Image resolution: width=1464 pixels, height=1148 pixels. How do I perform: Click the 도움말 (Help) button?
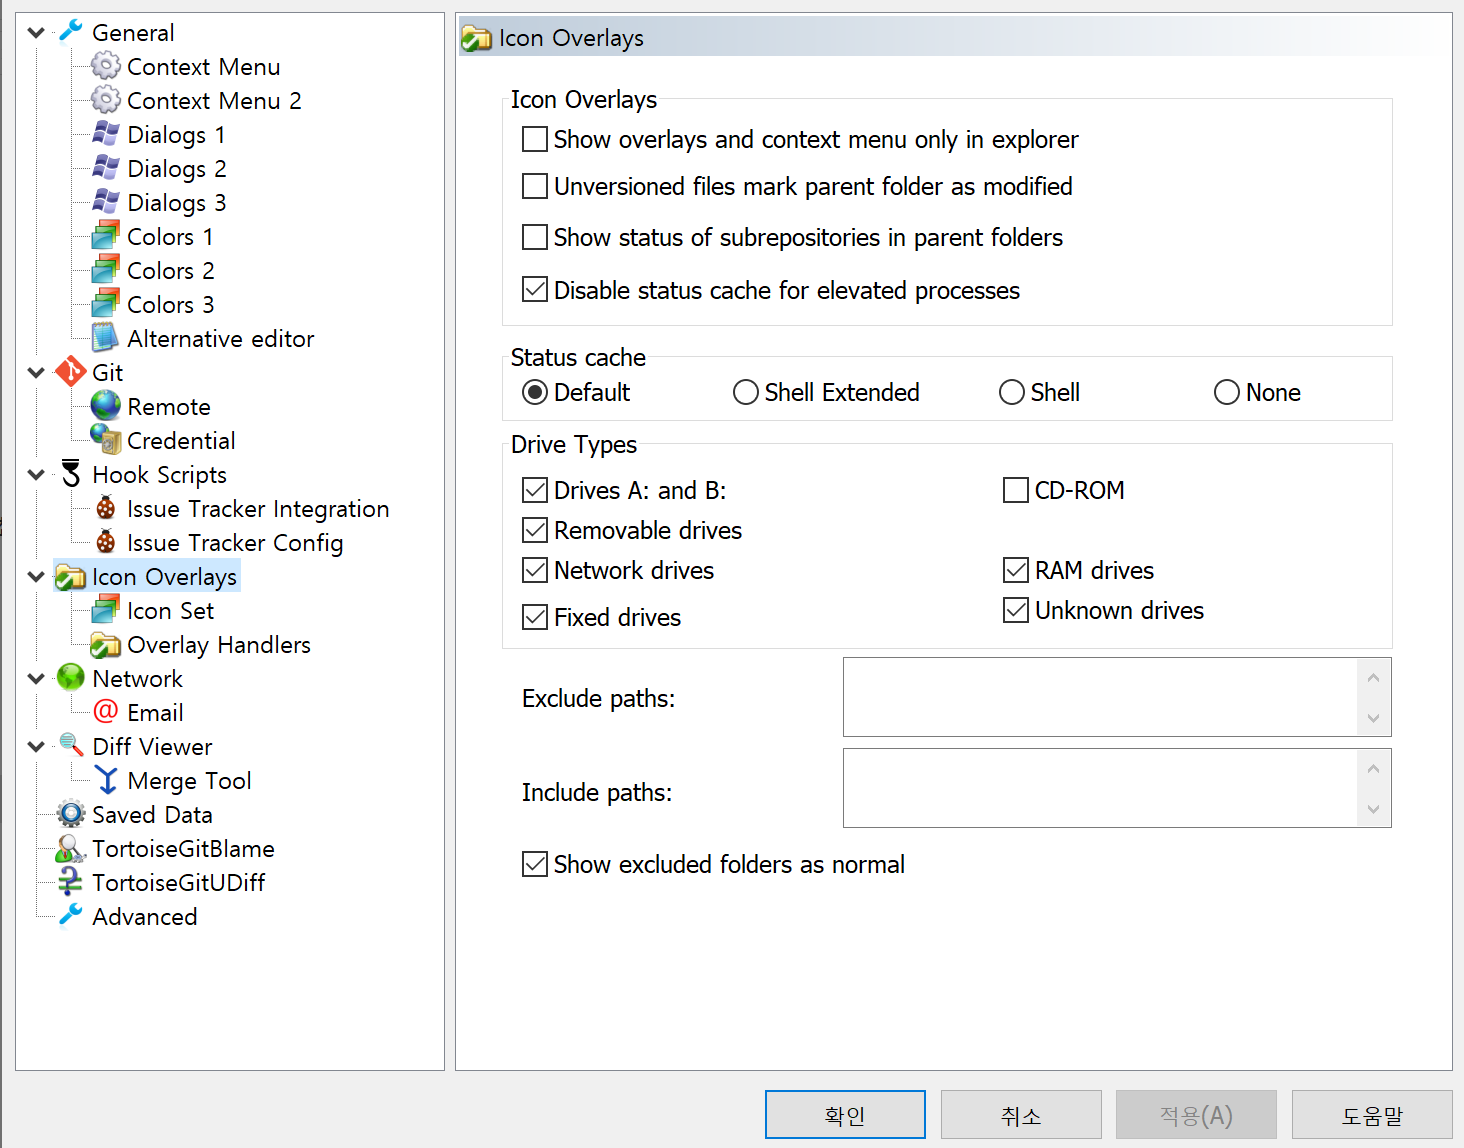tap(1372, 1115)
